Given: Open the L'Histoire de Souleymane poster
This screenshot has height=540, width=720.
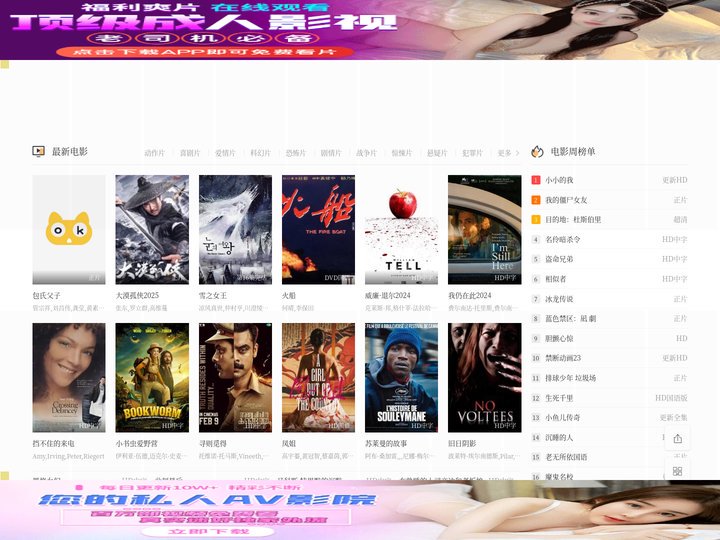Looking at the screenshot, I should [401, 377].
